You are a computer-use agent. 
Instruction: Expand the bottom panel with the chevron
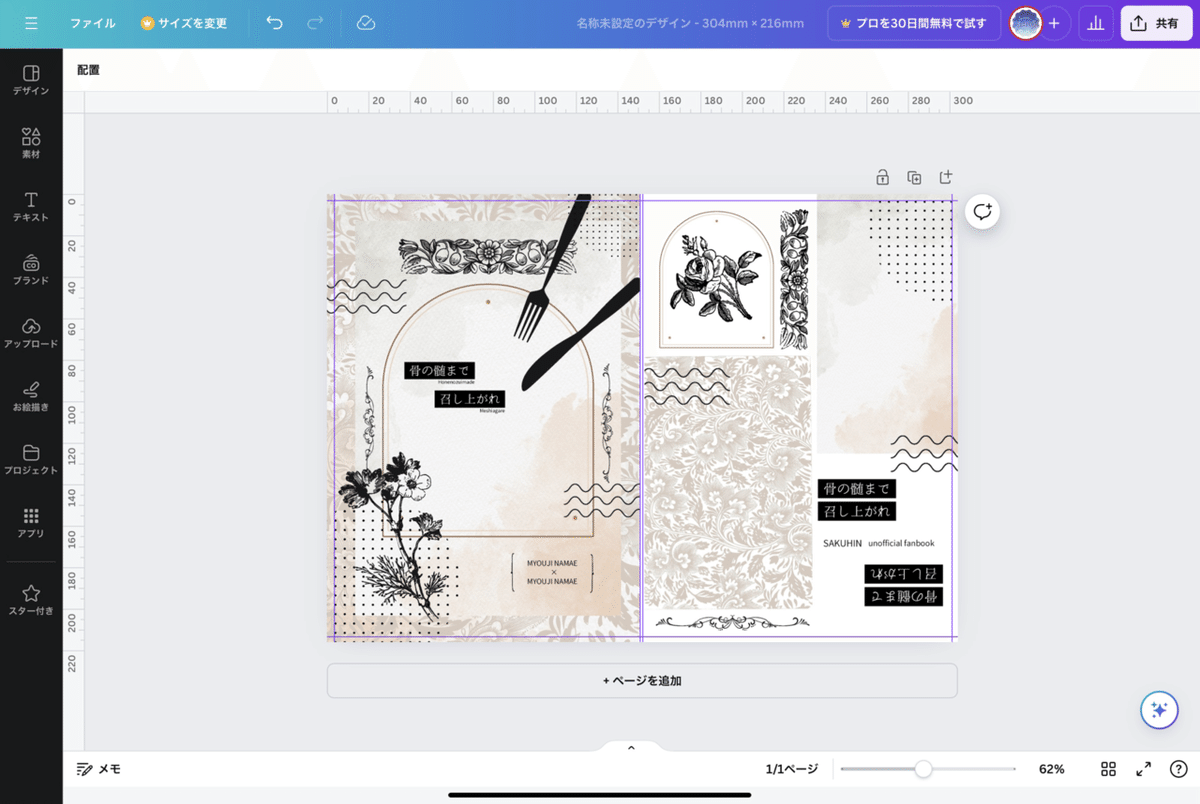[x=630, y=747]
